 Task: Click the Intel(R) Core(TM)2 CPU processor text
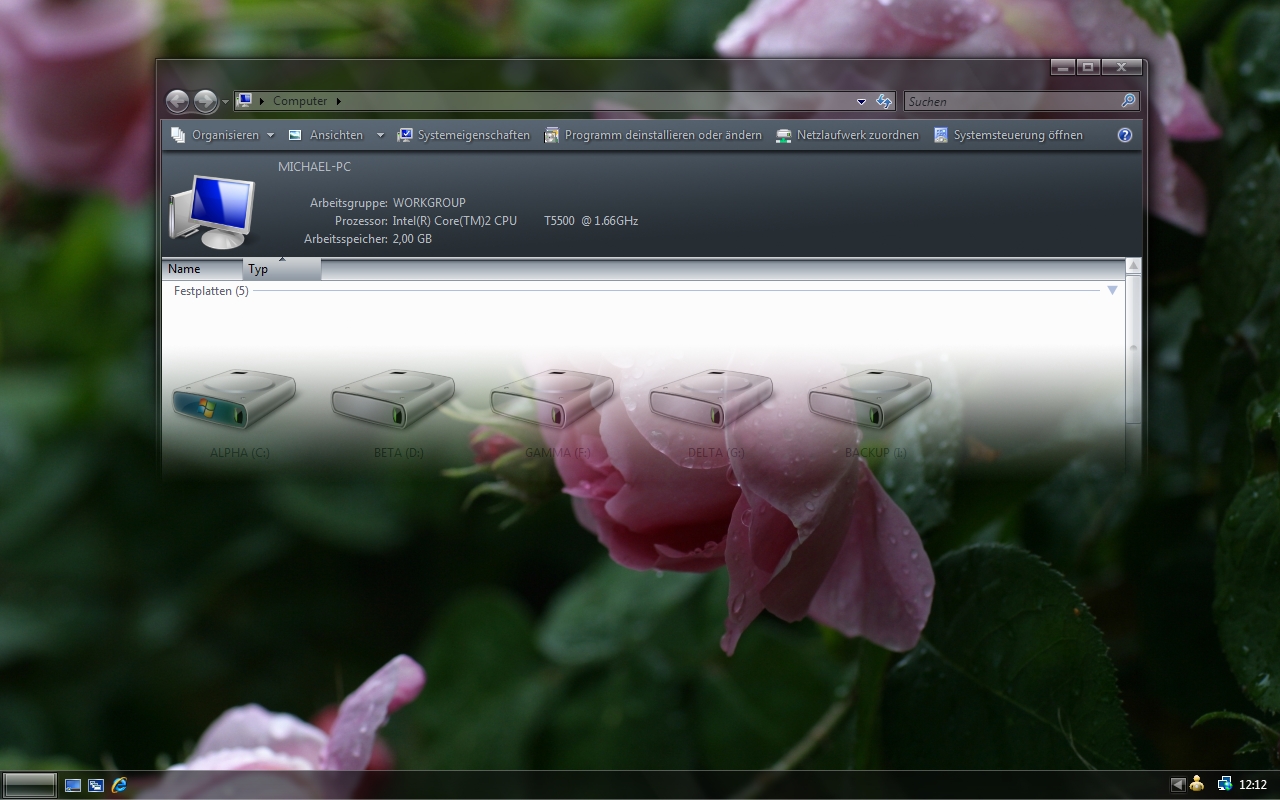click(455, 221)
